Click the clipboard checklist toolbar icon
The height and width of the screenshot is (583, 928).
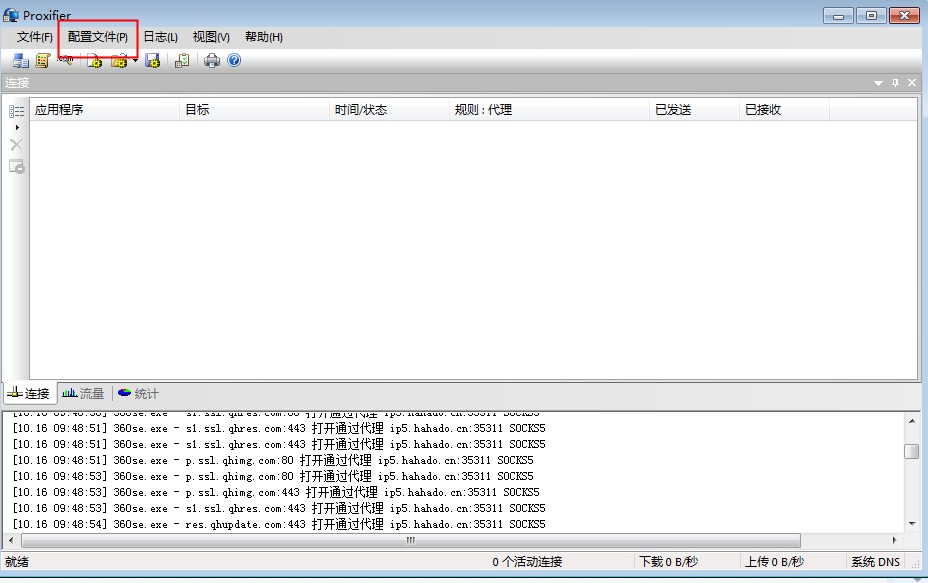point(182,60)
